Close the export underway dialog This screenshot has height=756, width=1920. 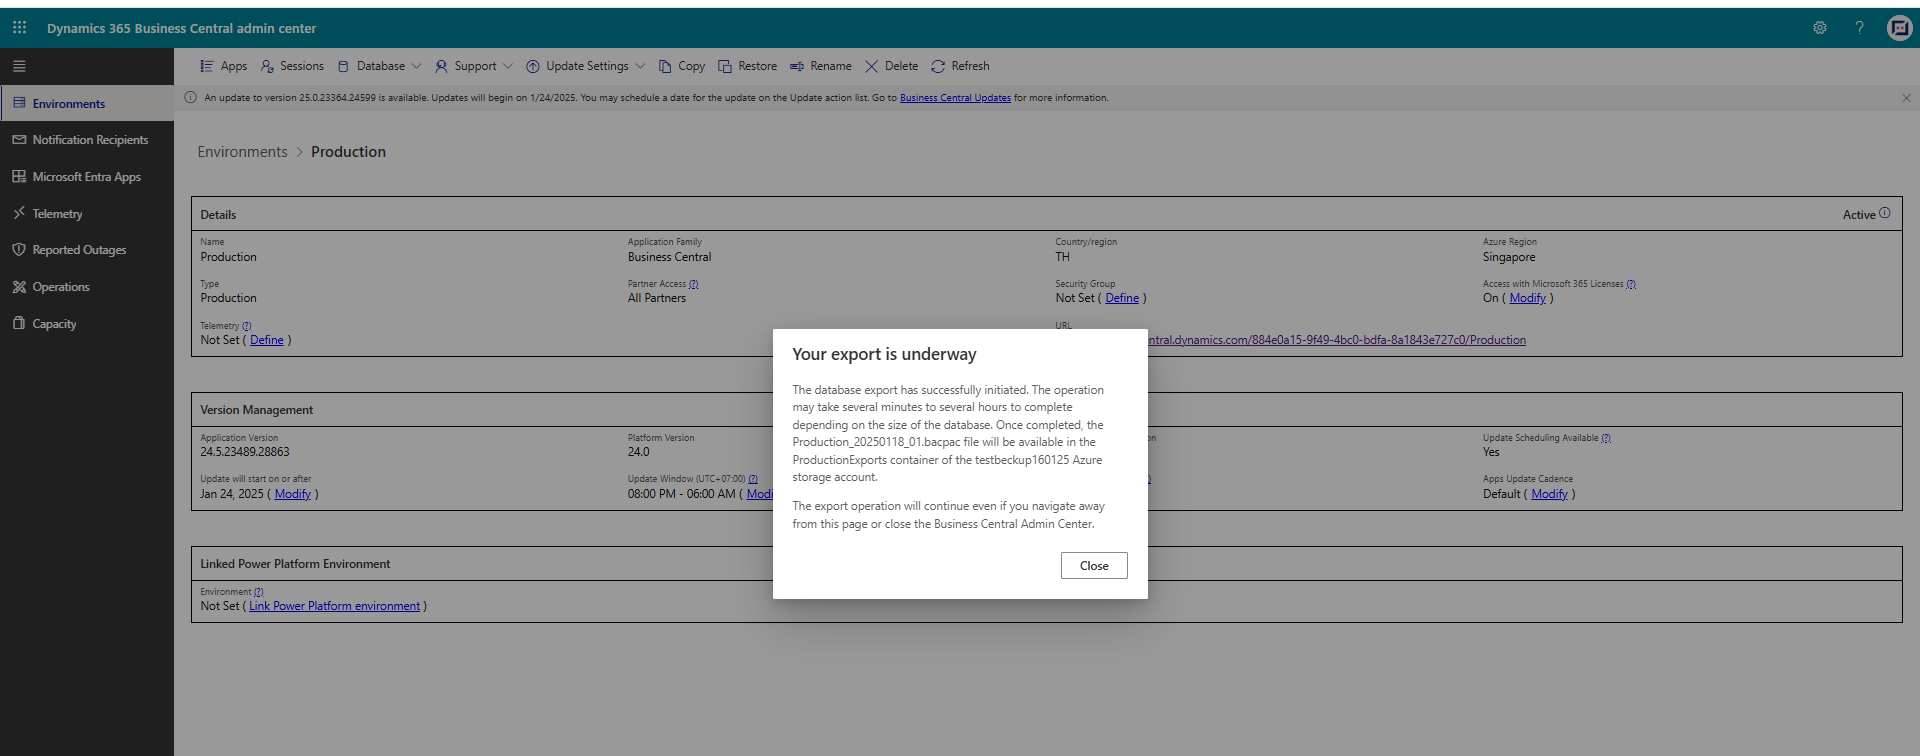pyautogui.click(x=1094, y=566)
